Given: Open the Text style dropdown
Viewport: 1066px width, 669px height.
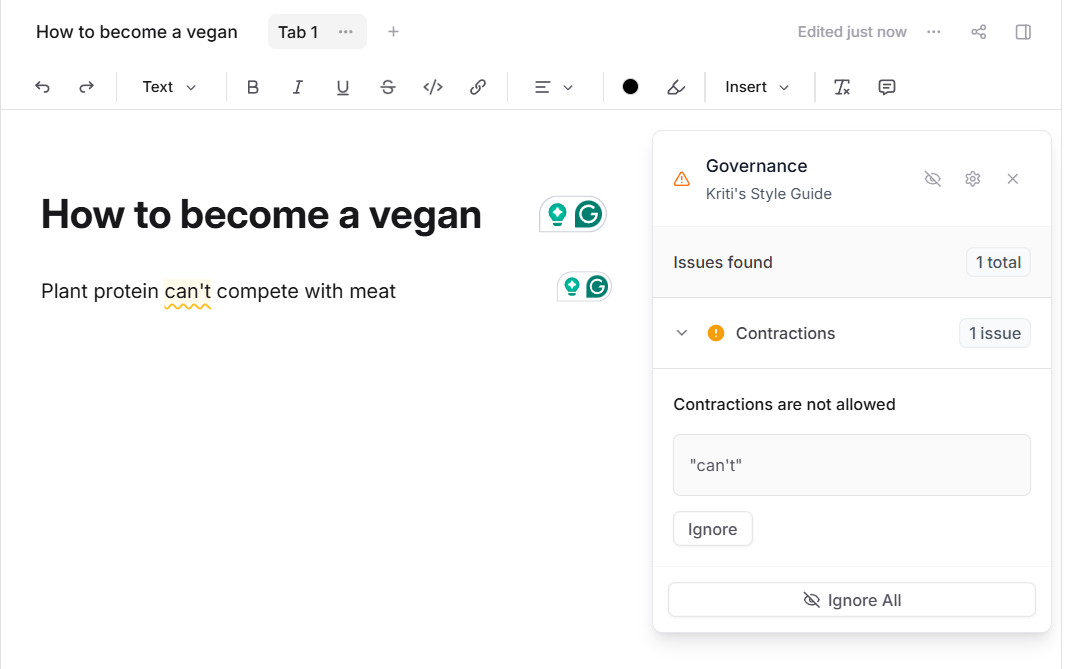Looking at the screenshot, I should point(169,87).
